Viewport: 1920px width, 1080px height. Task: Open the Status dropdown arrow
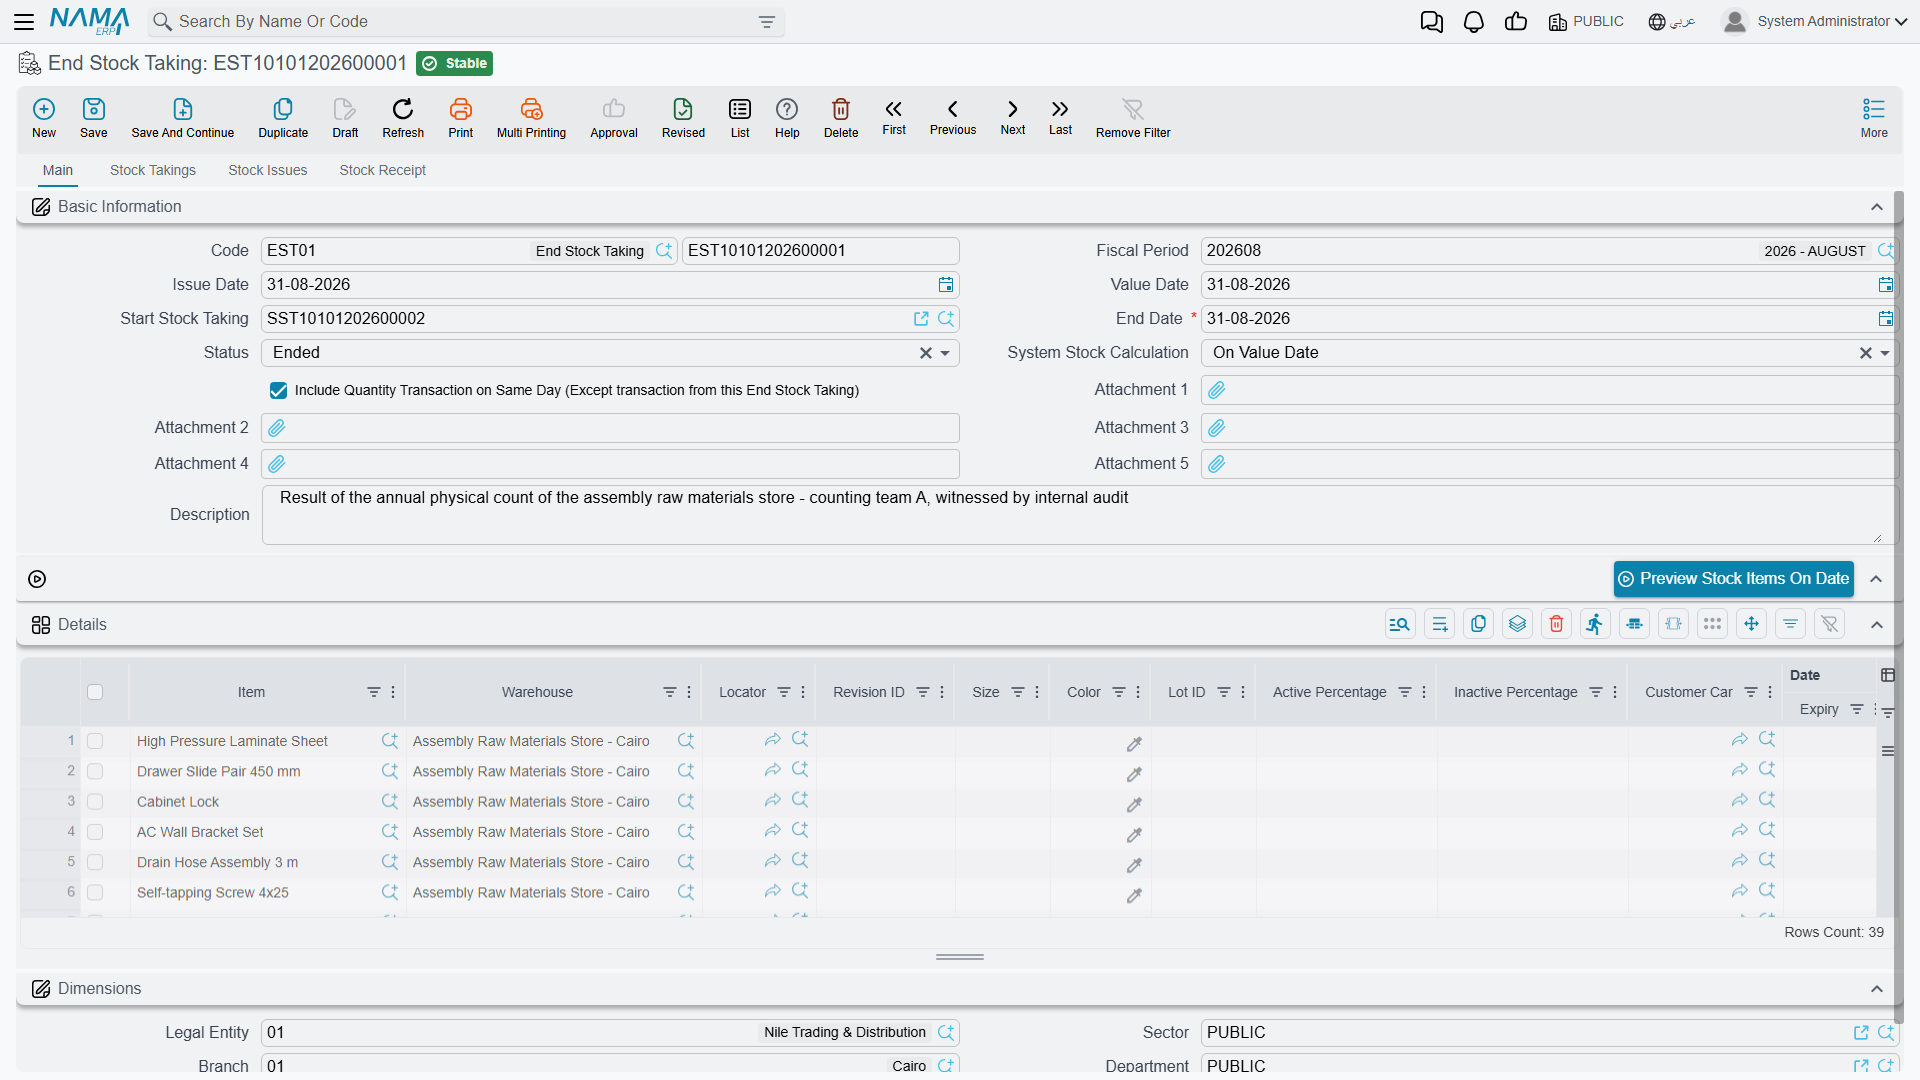click(945, 353)
